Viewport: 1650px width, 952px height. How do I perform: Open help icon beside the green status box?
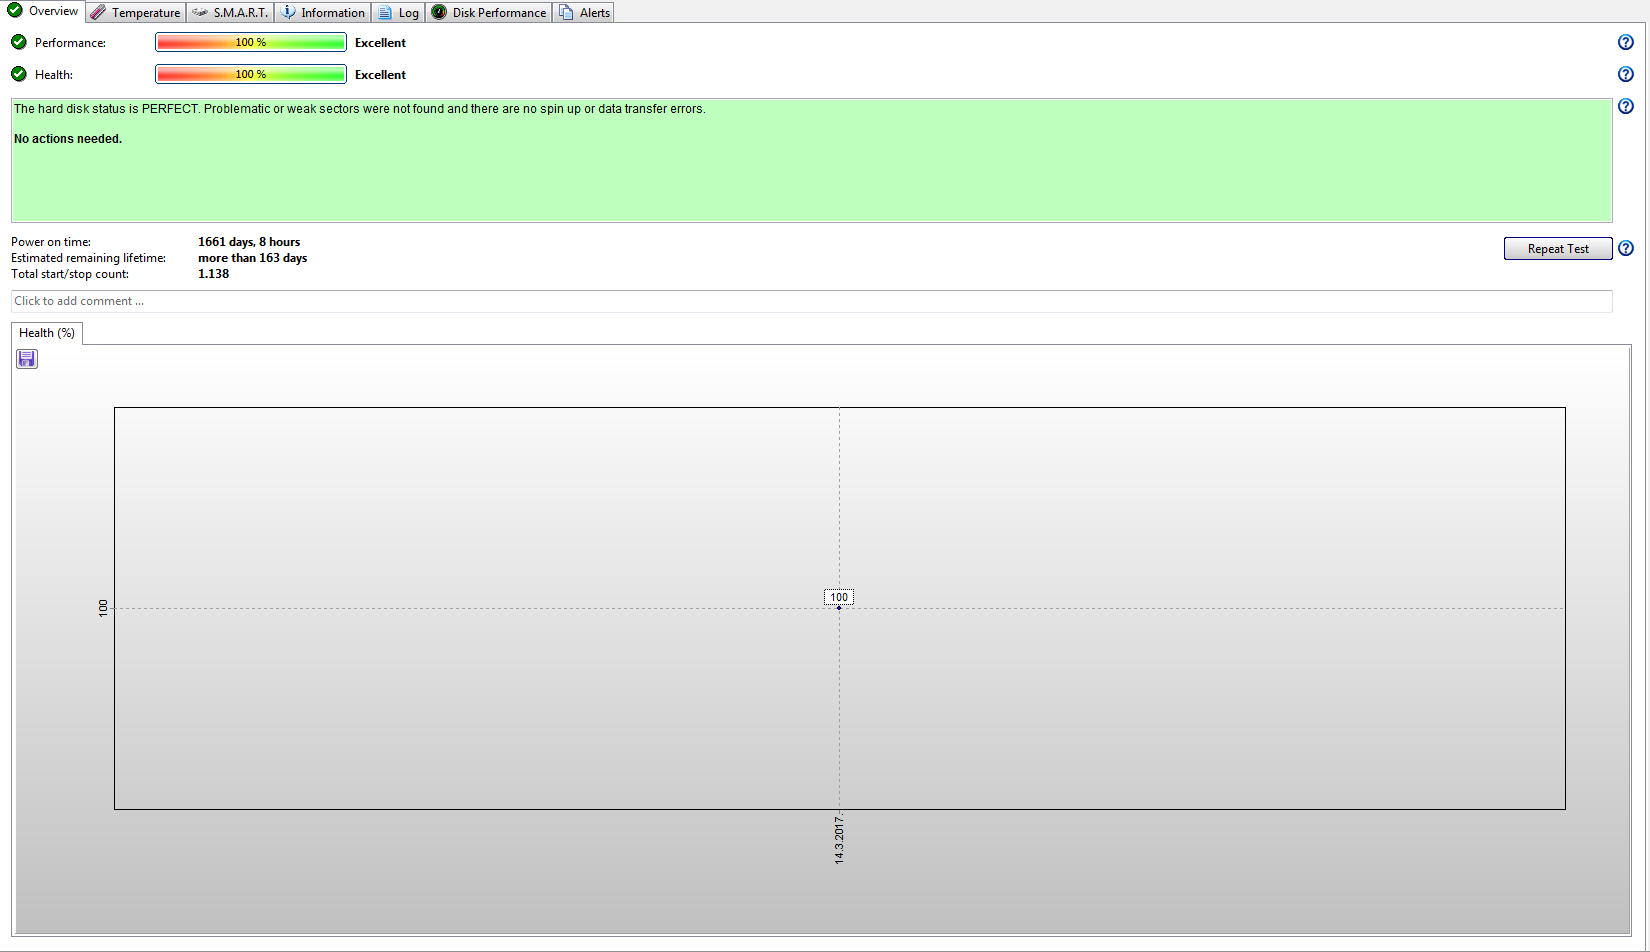pos(1625,106)
